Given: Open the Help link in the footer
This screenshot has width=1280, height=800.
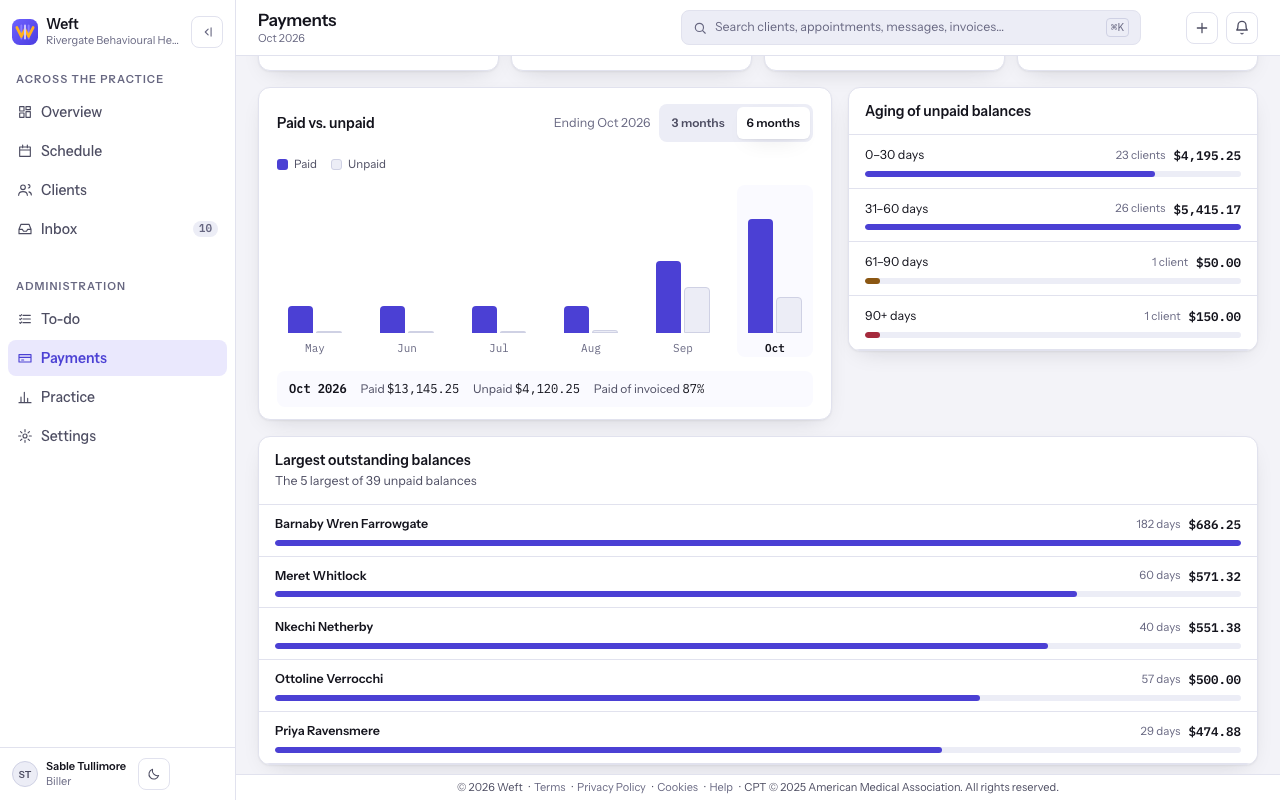Looking at the screenshot, I should point(721,787).
